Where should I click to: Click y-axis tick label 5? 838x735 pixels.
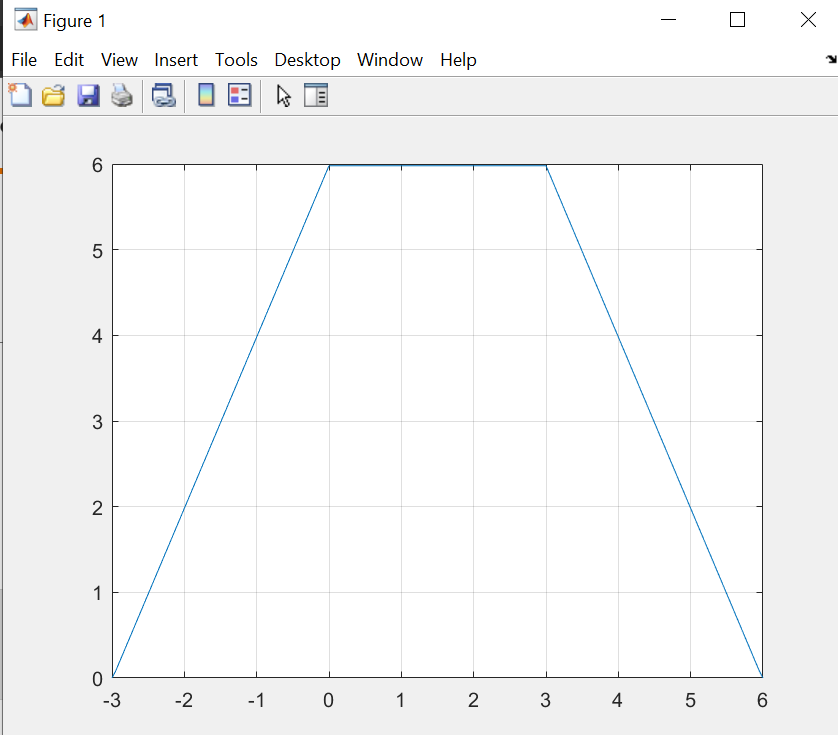[x=97, y=251]
